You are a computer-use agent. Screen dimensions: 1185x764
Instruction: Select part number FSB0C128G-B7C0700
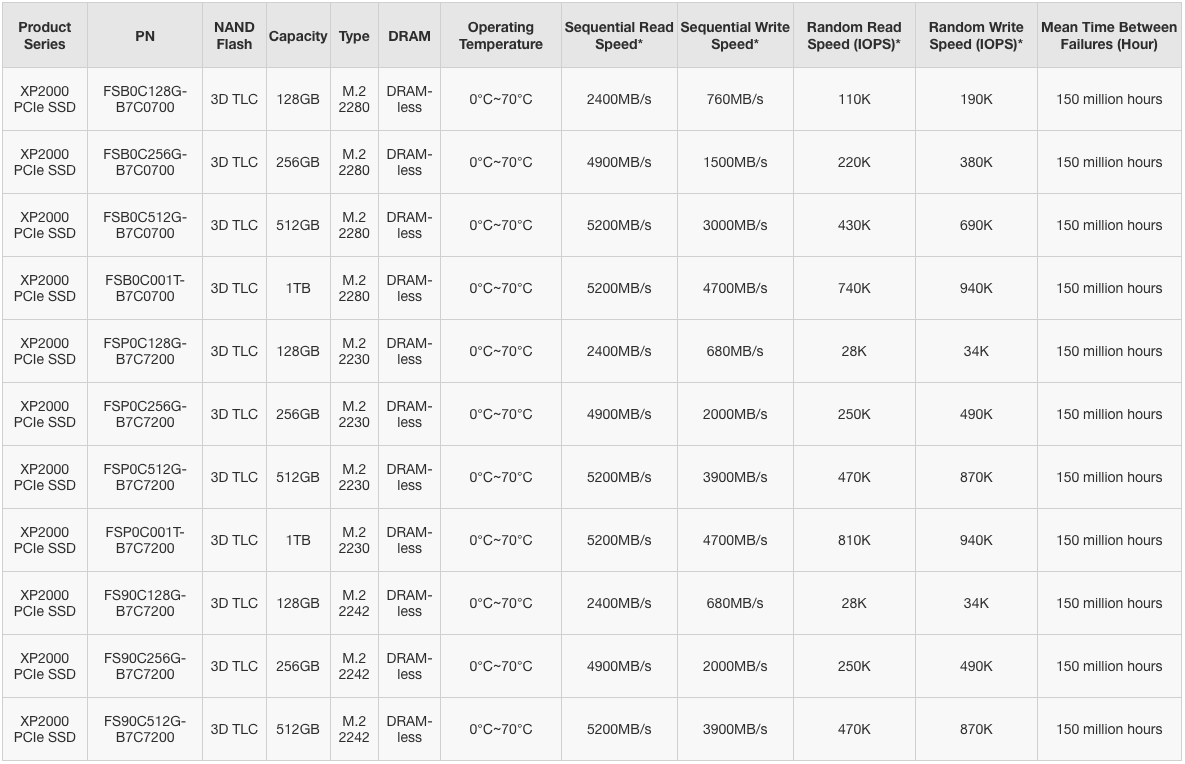pyautogui.click(x=145, y=99)
